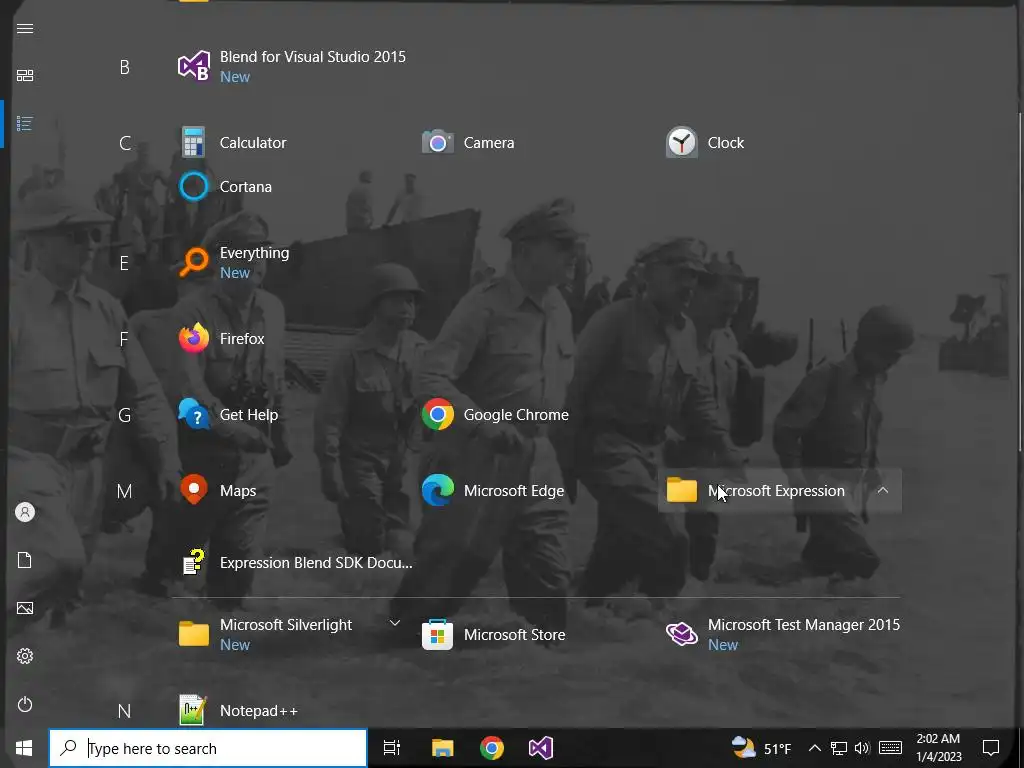This screenshot has height=768, width=1024.
Task: Click the letter E section header
Action: [124, 263]
